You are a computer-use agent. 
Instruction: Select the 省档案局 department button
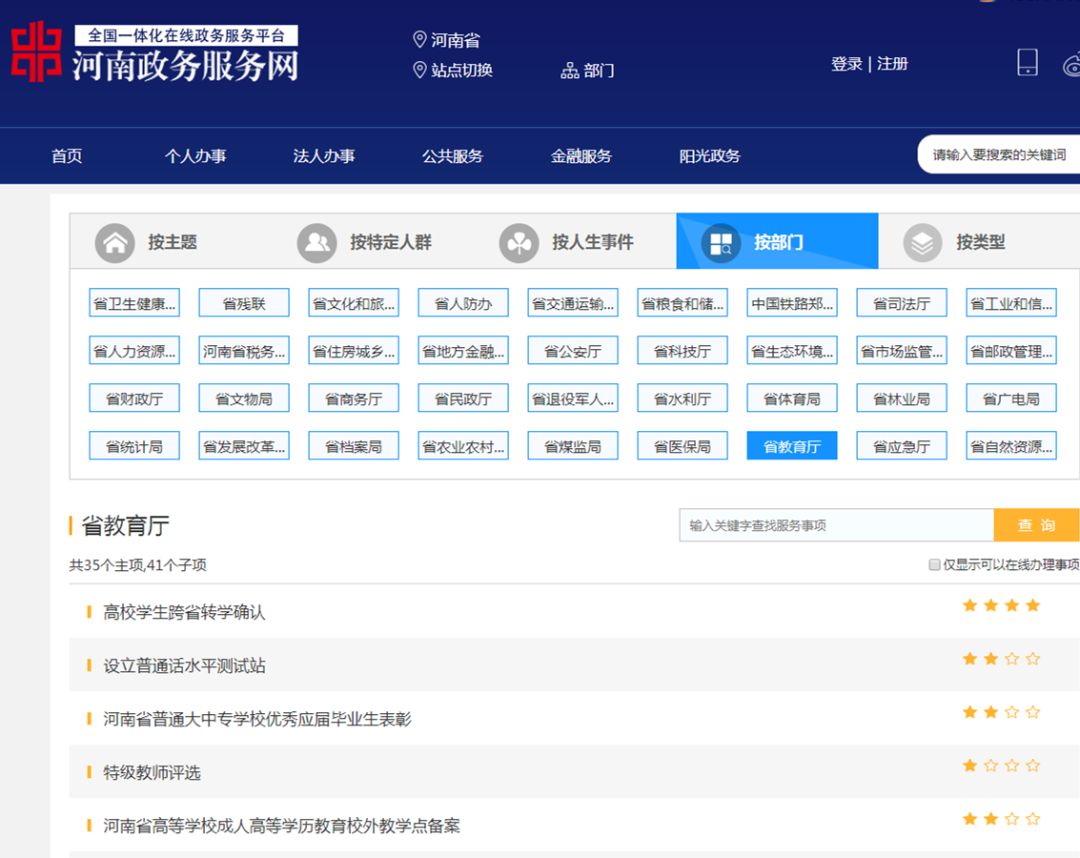pyautogui.click(x=353, y=446)
